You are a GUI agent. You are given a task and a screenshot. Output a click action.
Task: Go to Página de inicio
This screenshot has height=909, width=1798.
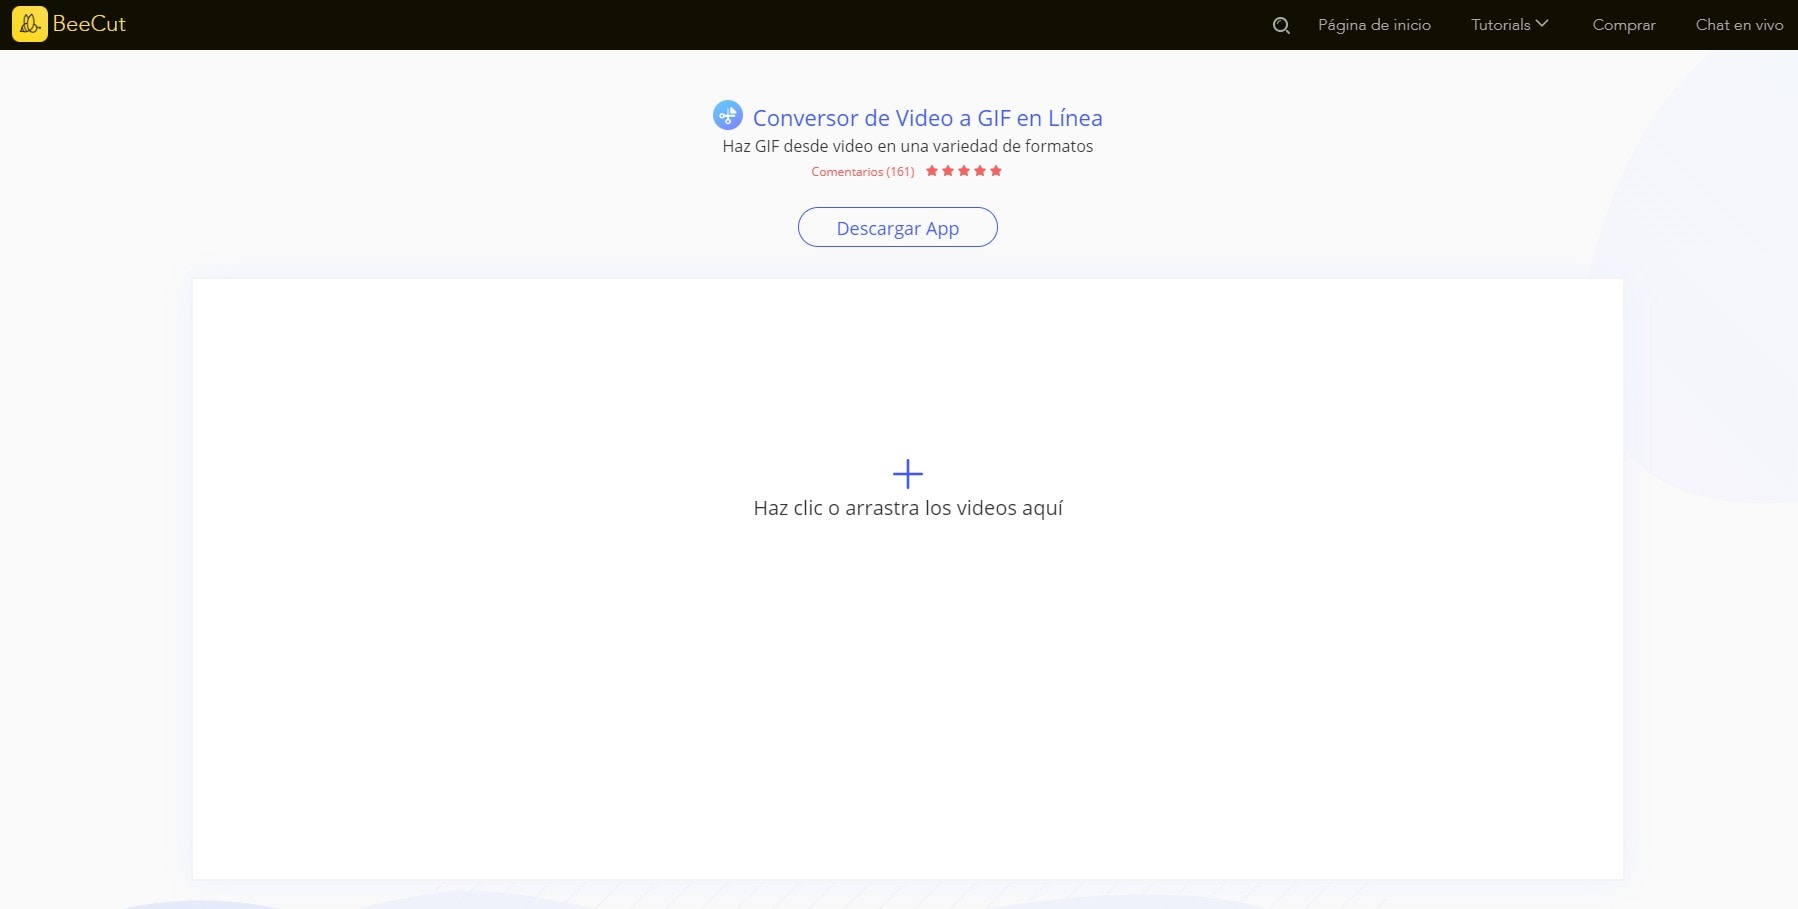coord(1374,25)
